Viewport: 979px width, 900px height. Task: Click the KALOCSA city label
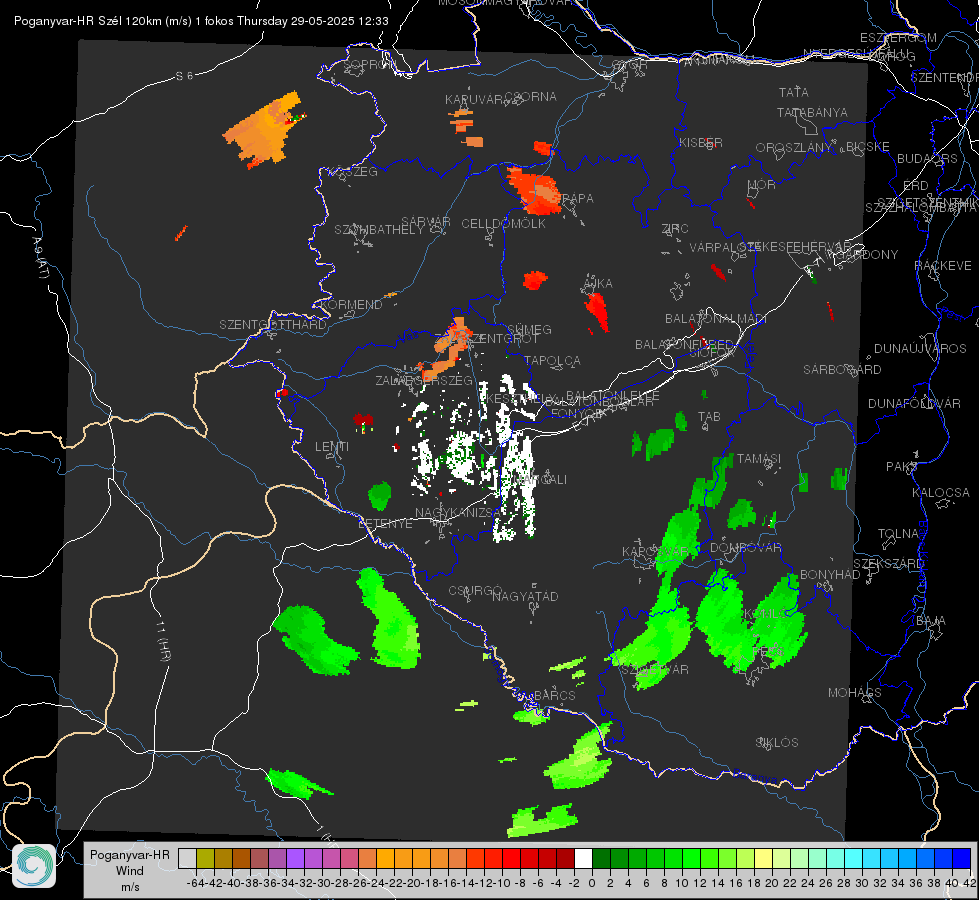[x=941, y=493]
